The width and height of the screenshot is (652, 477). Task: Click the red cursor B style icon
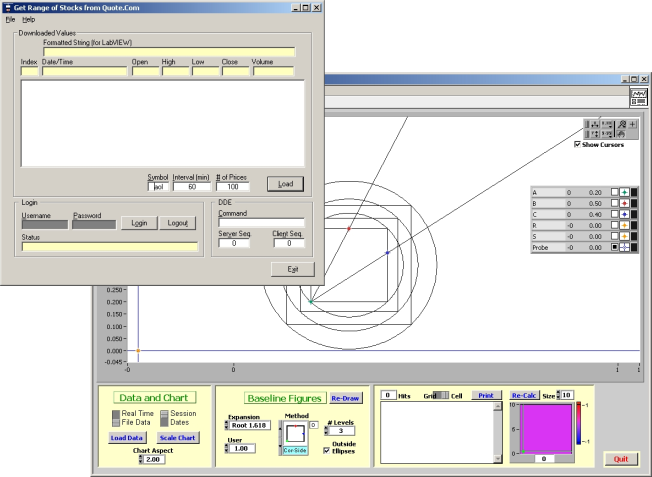[623, 202]
